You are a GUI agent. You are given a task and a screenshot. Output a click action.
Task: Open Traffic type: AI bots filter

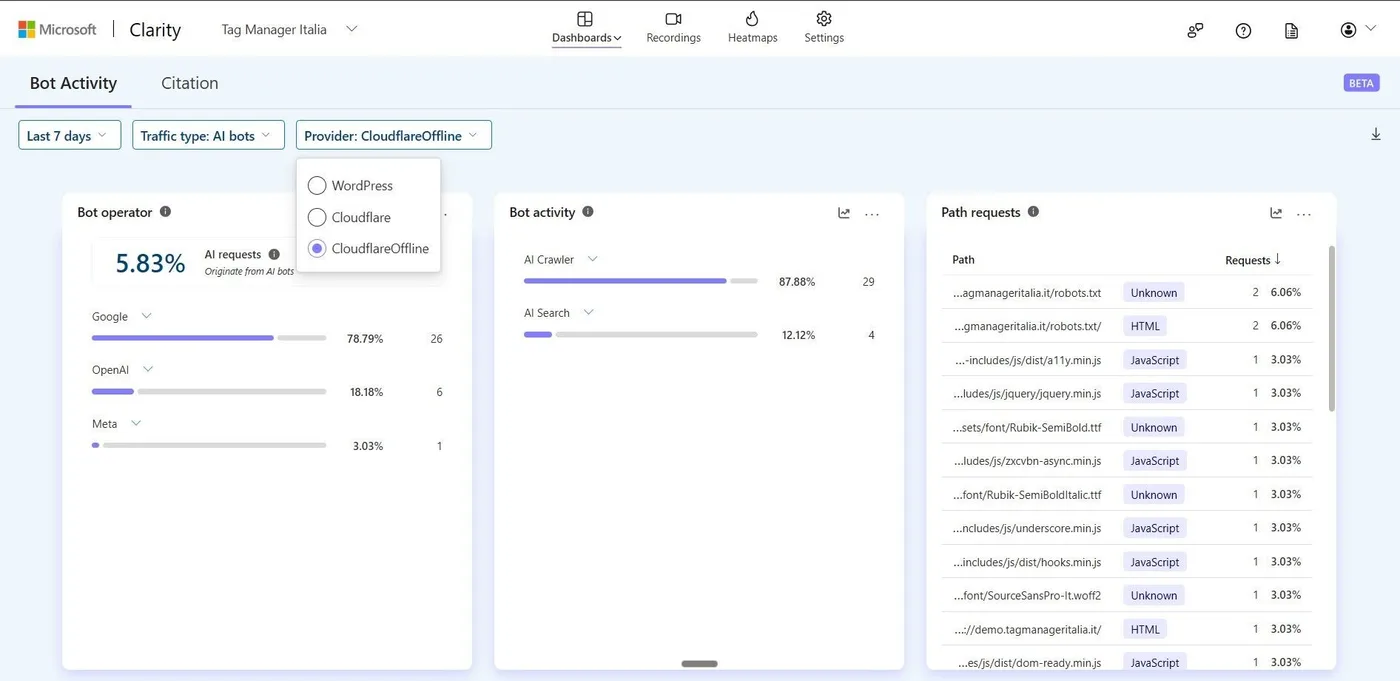click(208, 135)
